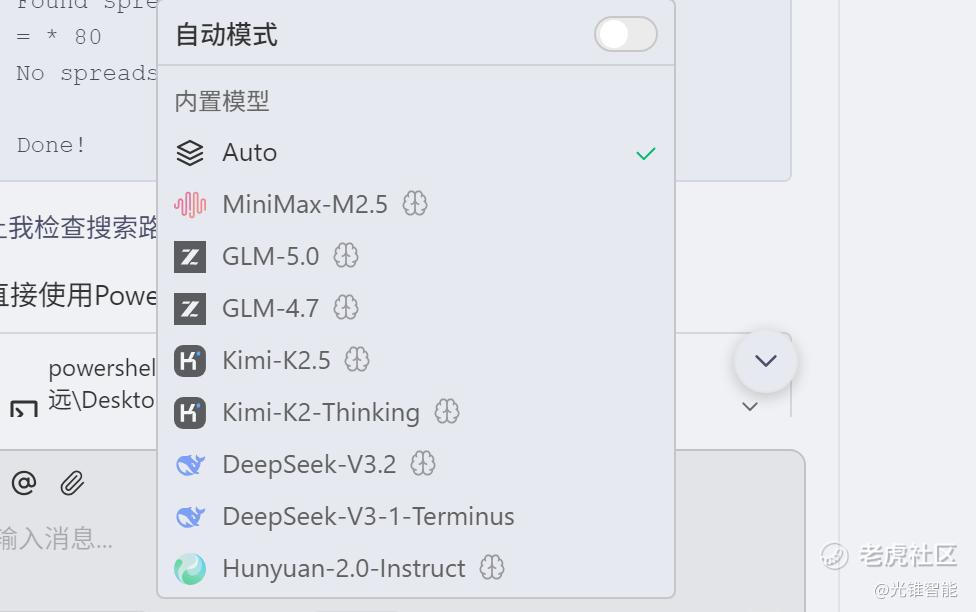This screenshot has height=612, width=976.
Task: Click the Auto stacked-layers icon
Action: (x=190, y=153)
